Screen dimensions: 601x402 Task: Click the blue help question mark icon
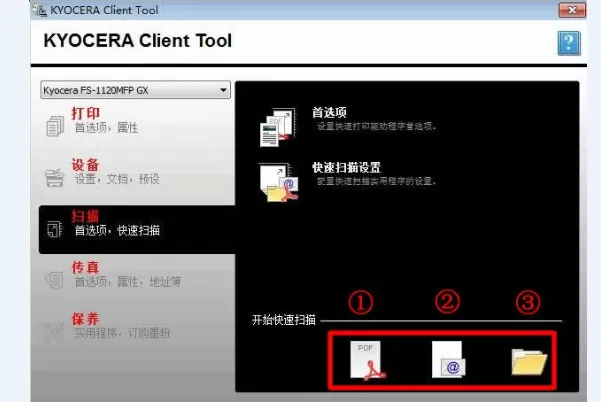click(x=569, y=44)
